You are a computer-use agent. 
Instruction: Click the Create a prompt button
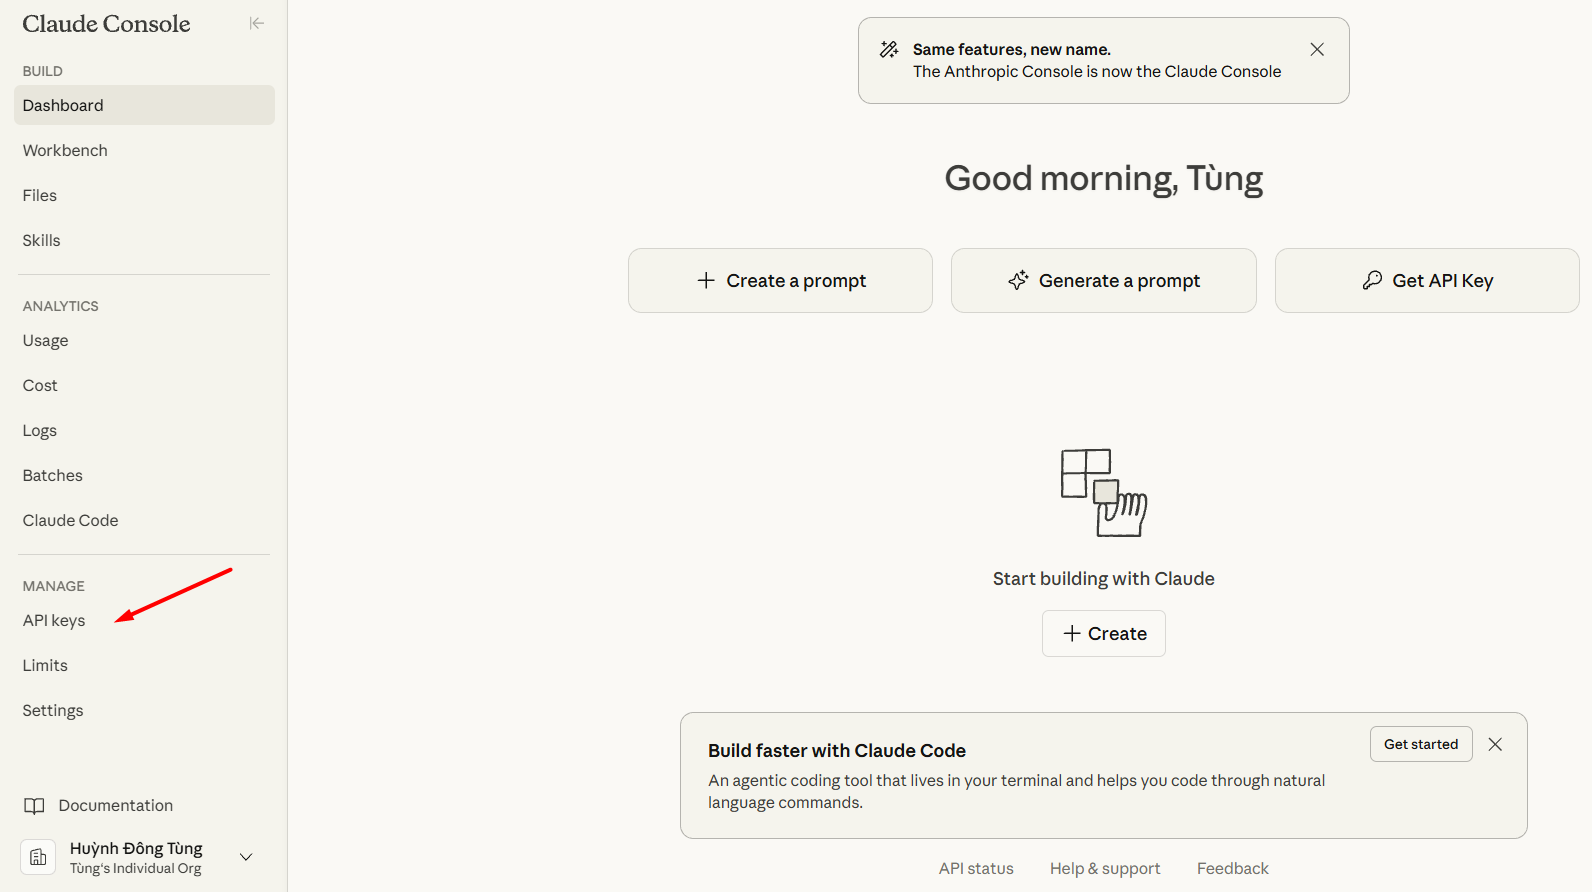[780, 281]
